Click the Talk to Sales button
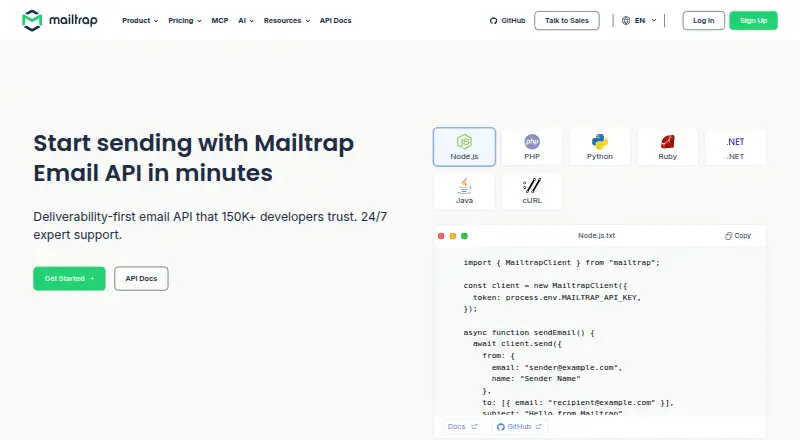 tap(567, 20)
